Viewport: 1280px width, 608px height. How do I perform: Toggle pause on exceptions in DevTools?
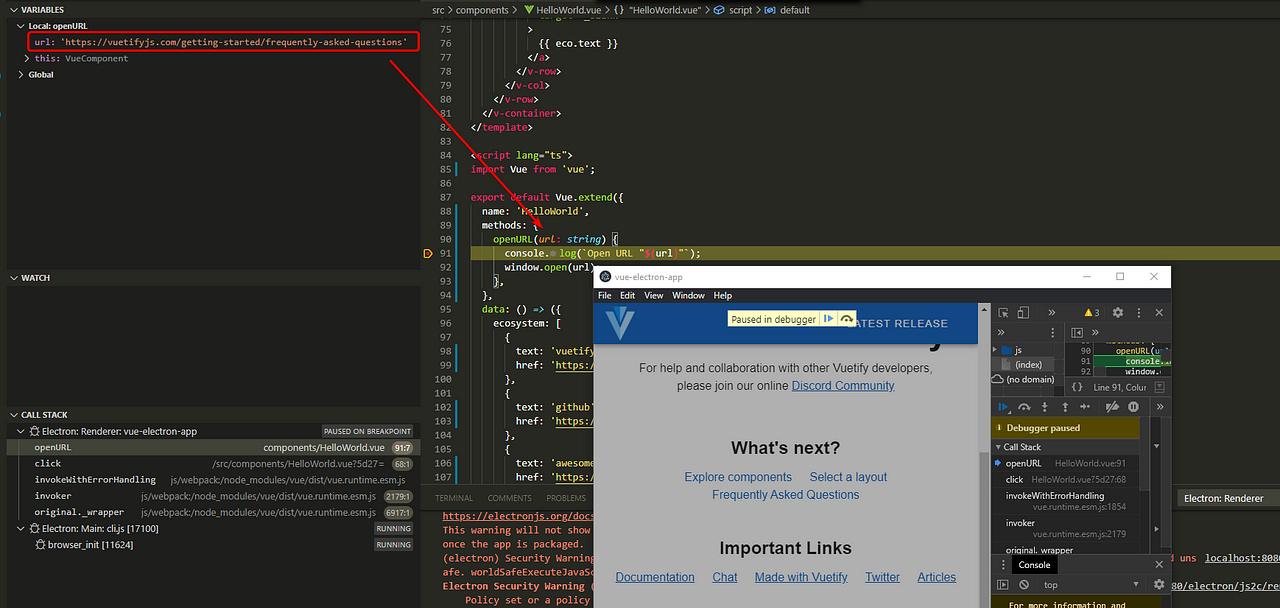tap(1133, 407)
